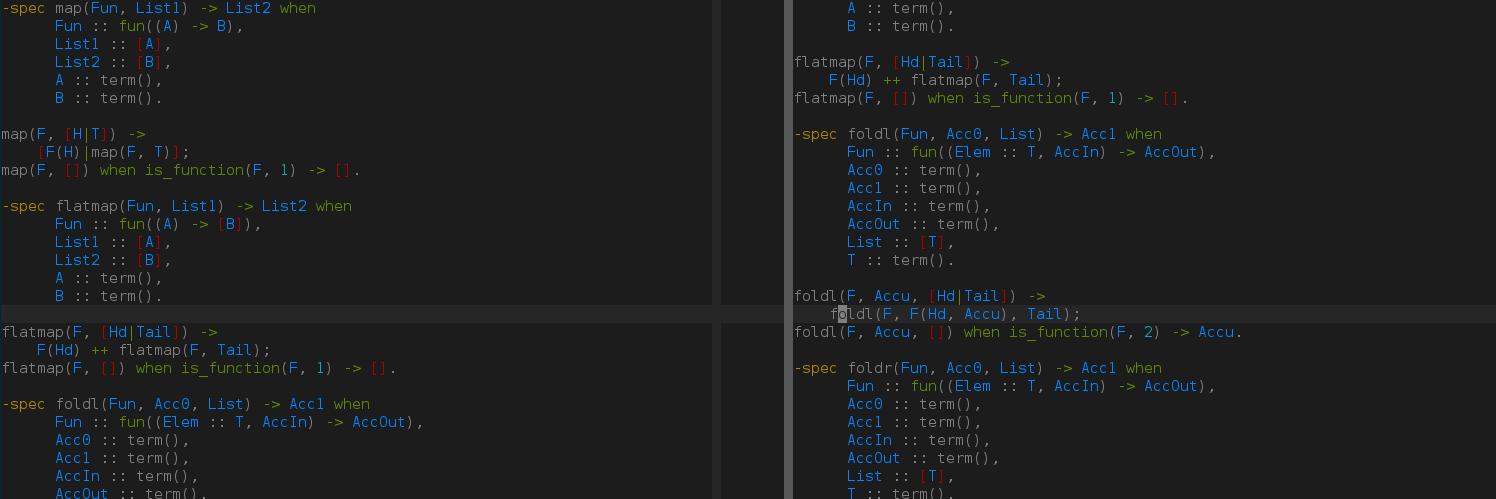Click 'AccOut :: term(),' under foldr spec
The image size is (1496, 499).
pos(924,458)
